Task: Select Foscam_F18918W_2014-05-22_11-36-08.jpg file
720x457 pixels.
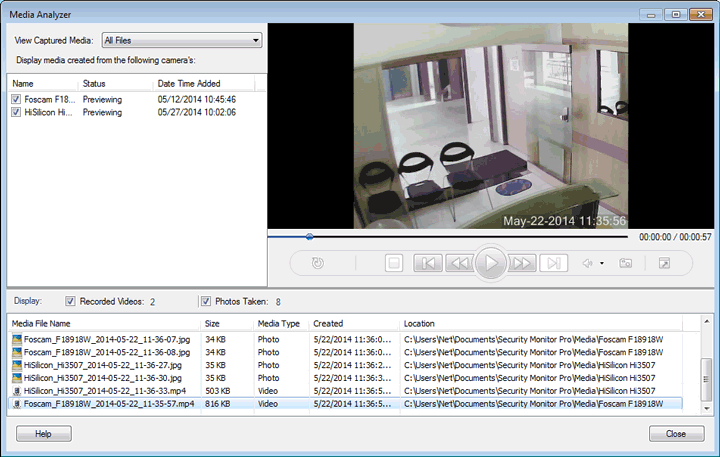Action: coord(345,352)
